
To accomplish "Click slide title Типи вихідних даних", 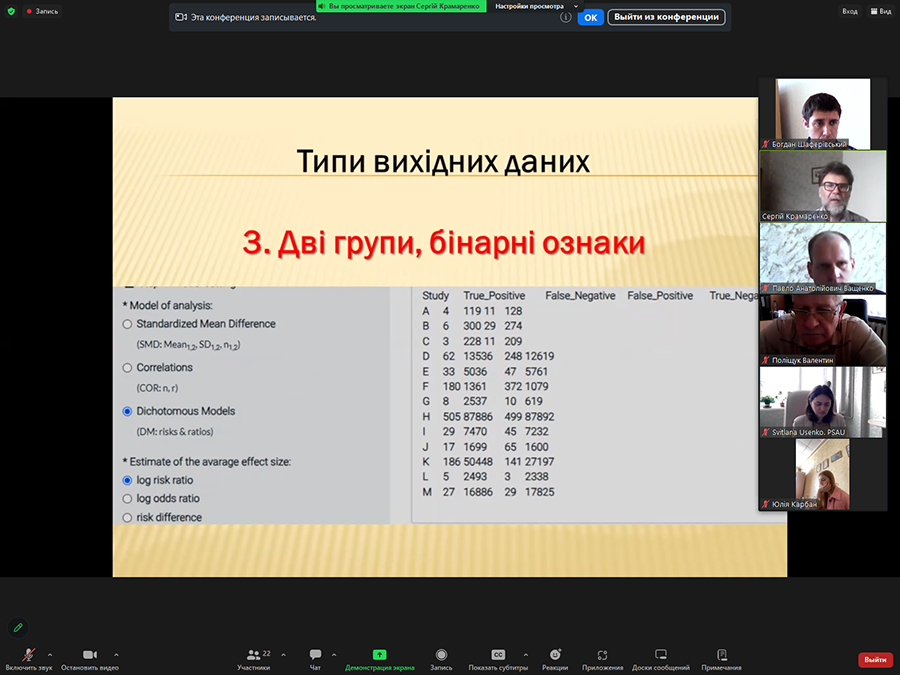I will (443, 161).
